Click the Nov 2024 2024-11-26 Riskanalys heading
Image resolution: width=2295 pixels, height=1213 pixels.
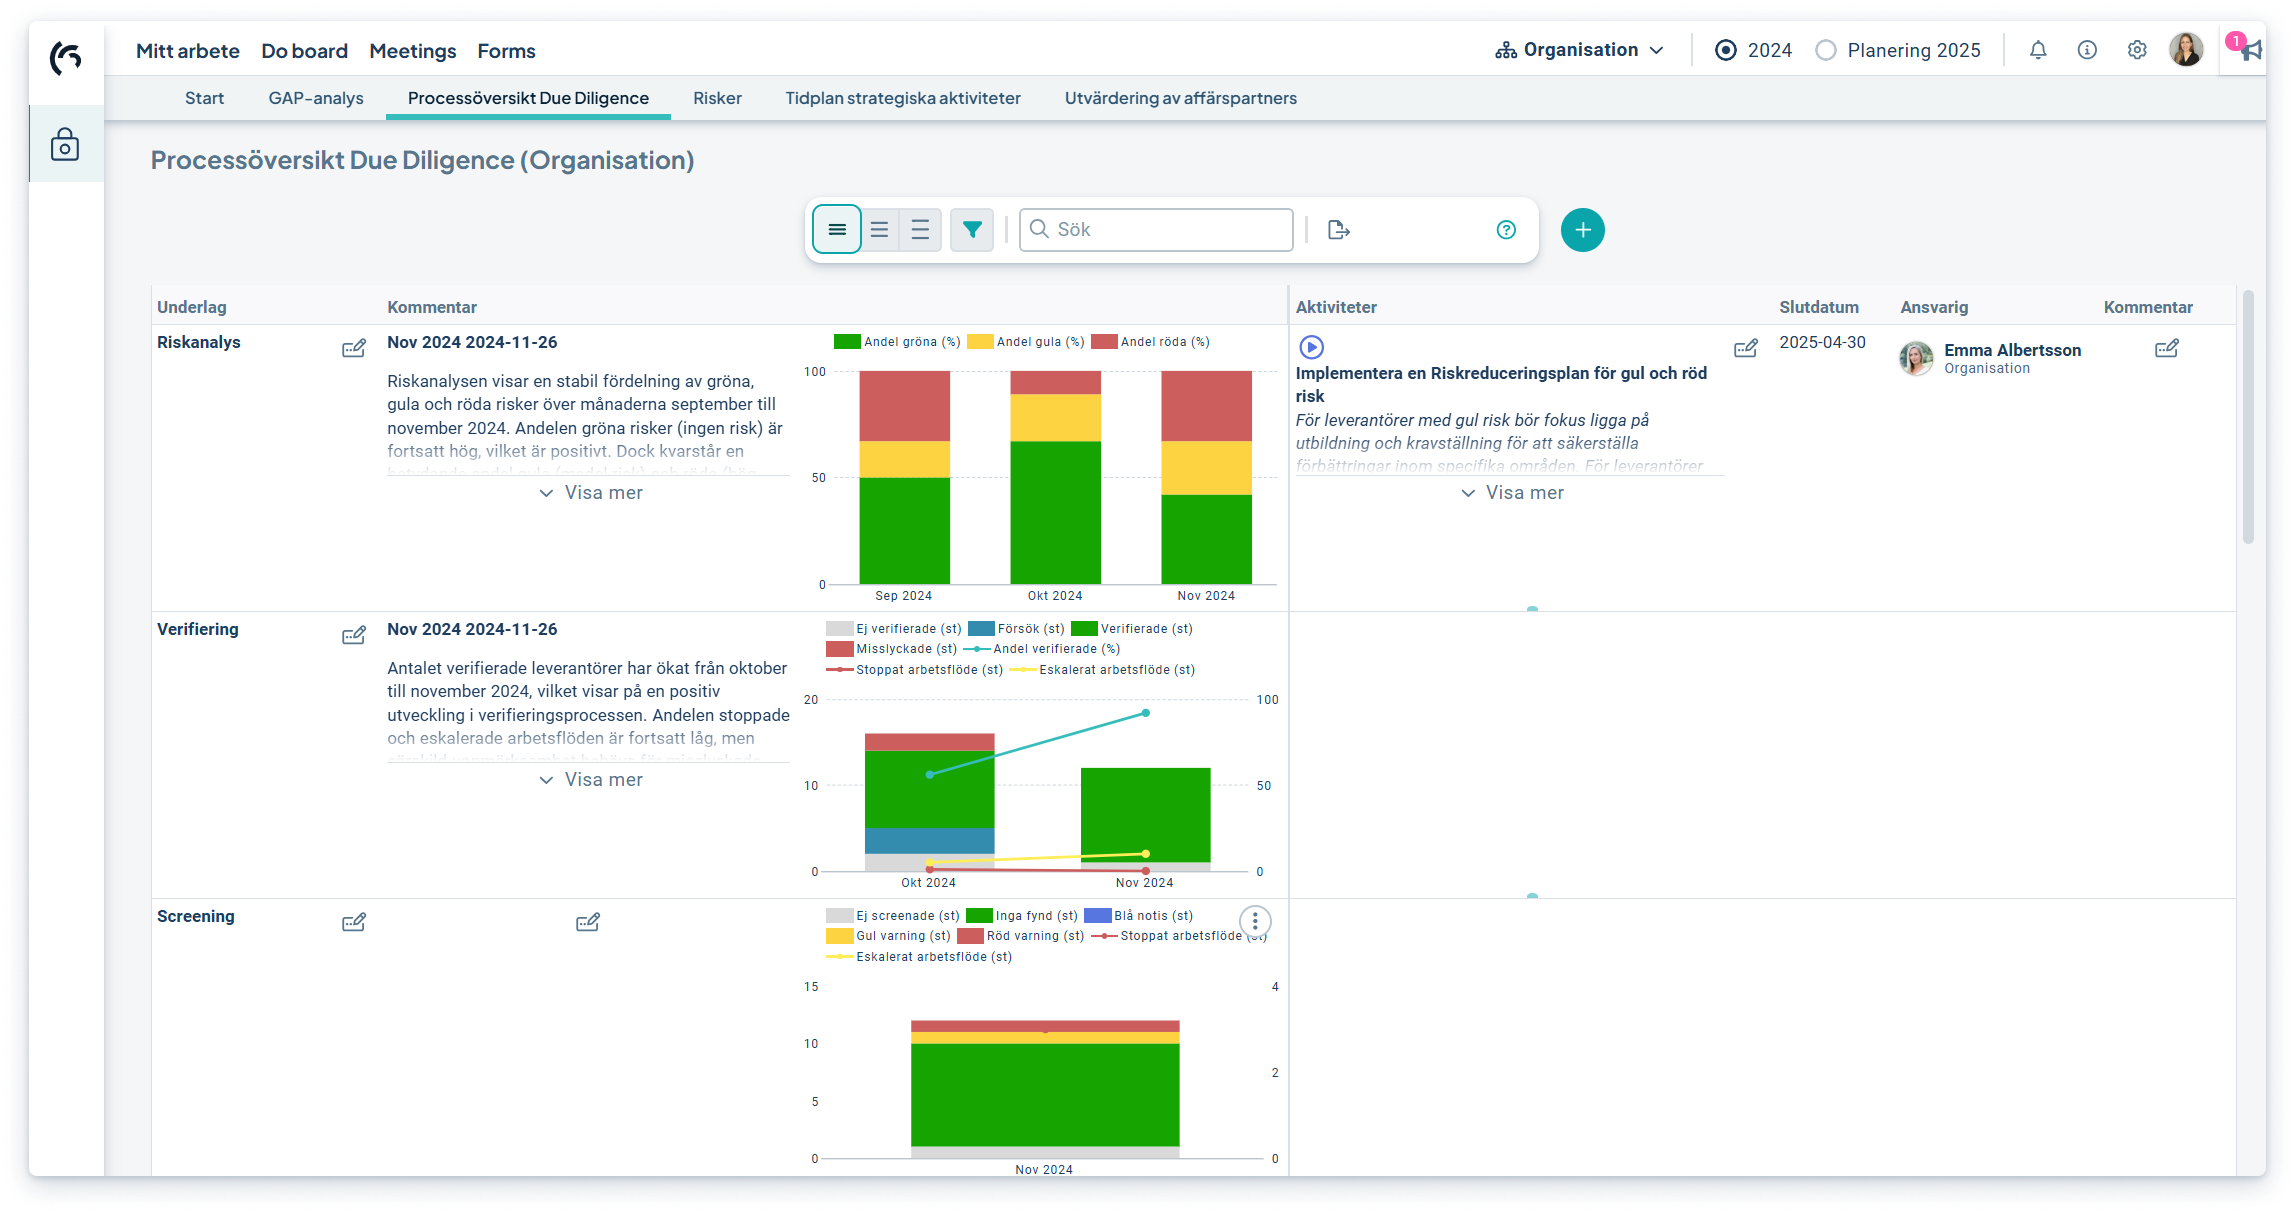(472, 342)
